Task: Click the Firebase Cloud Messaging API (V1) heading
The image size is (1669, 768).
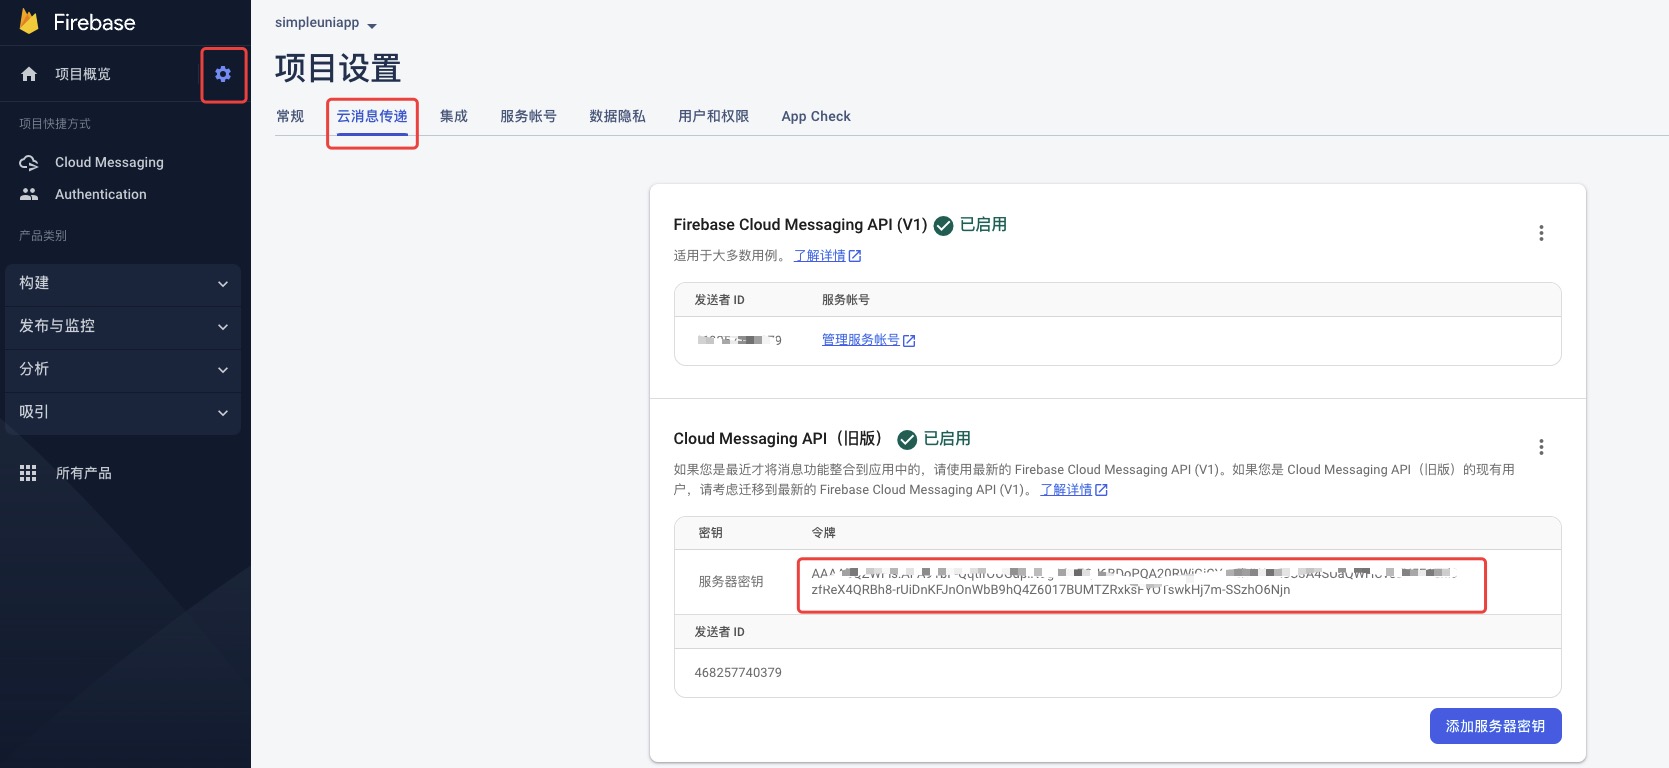Action: (800, 225)
